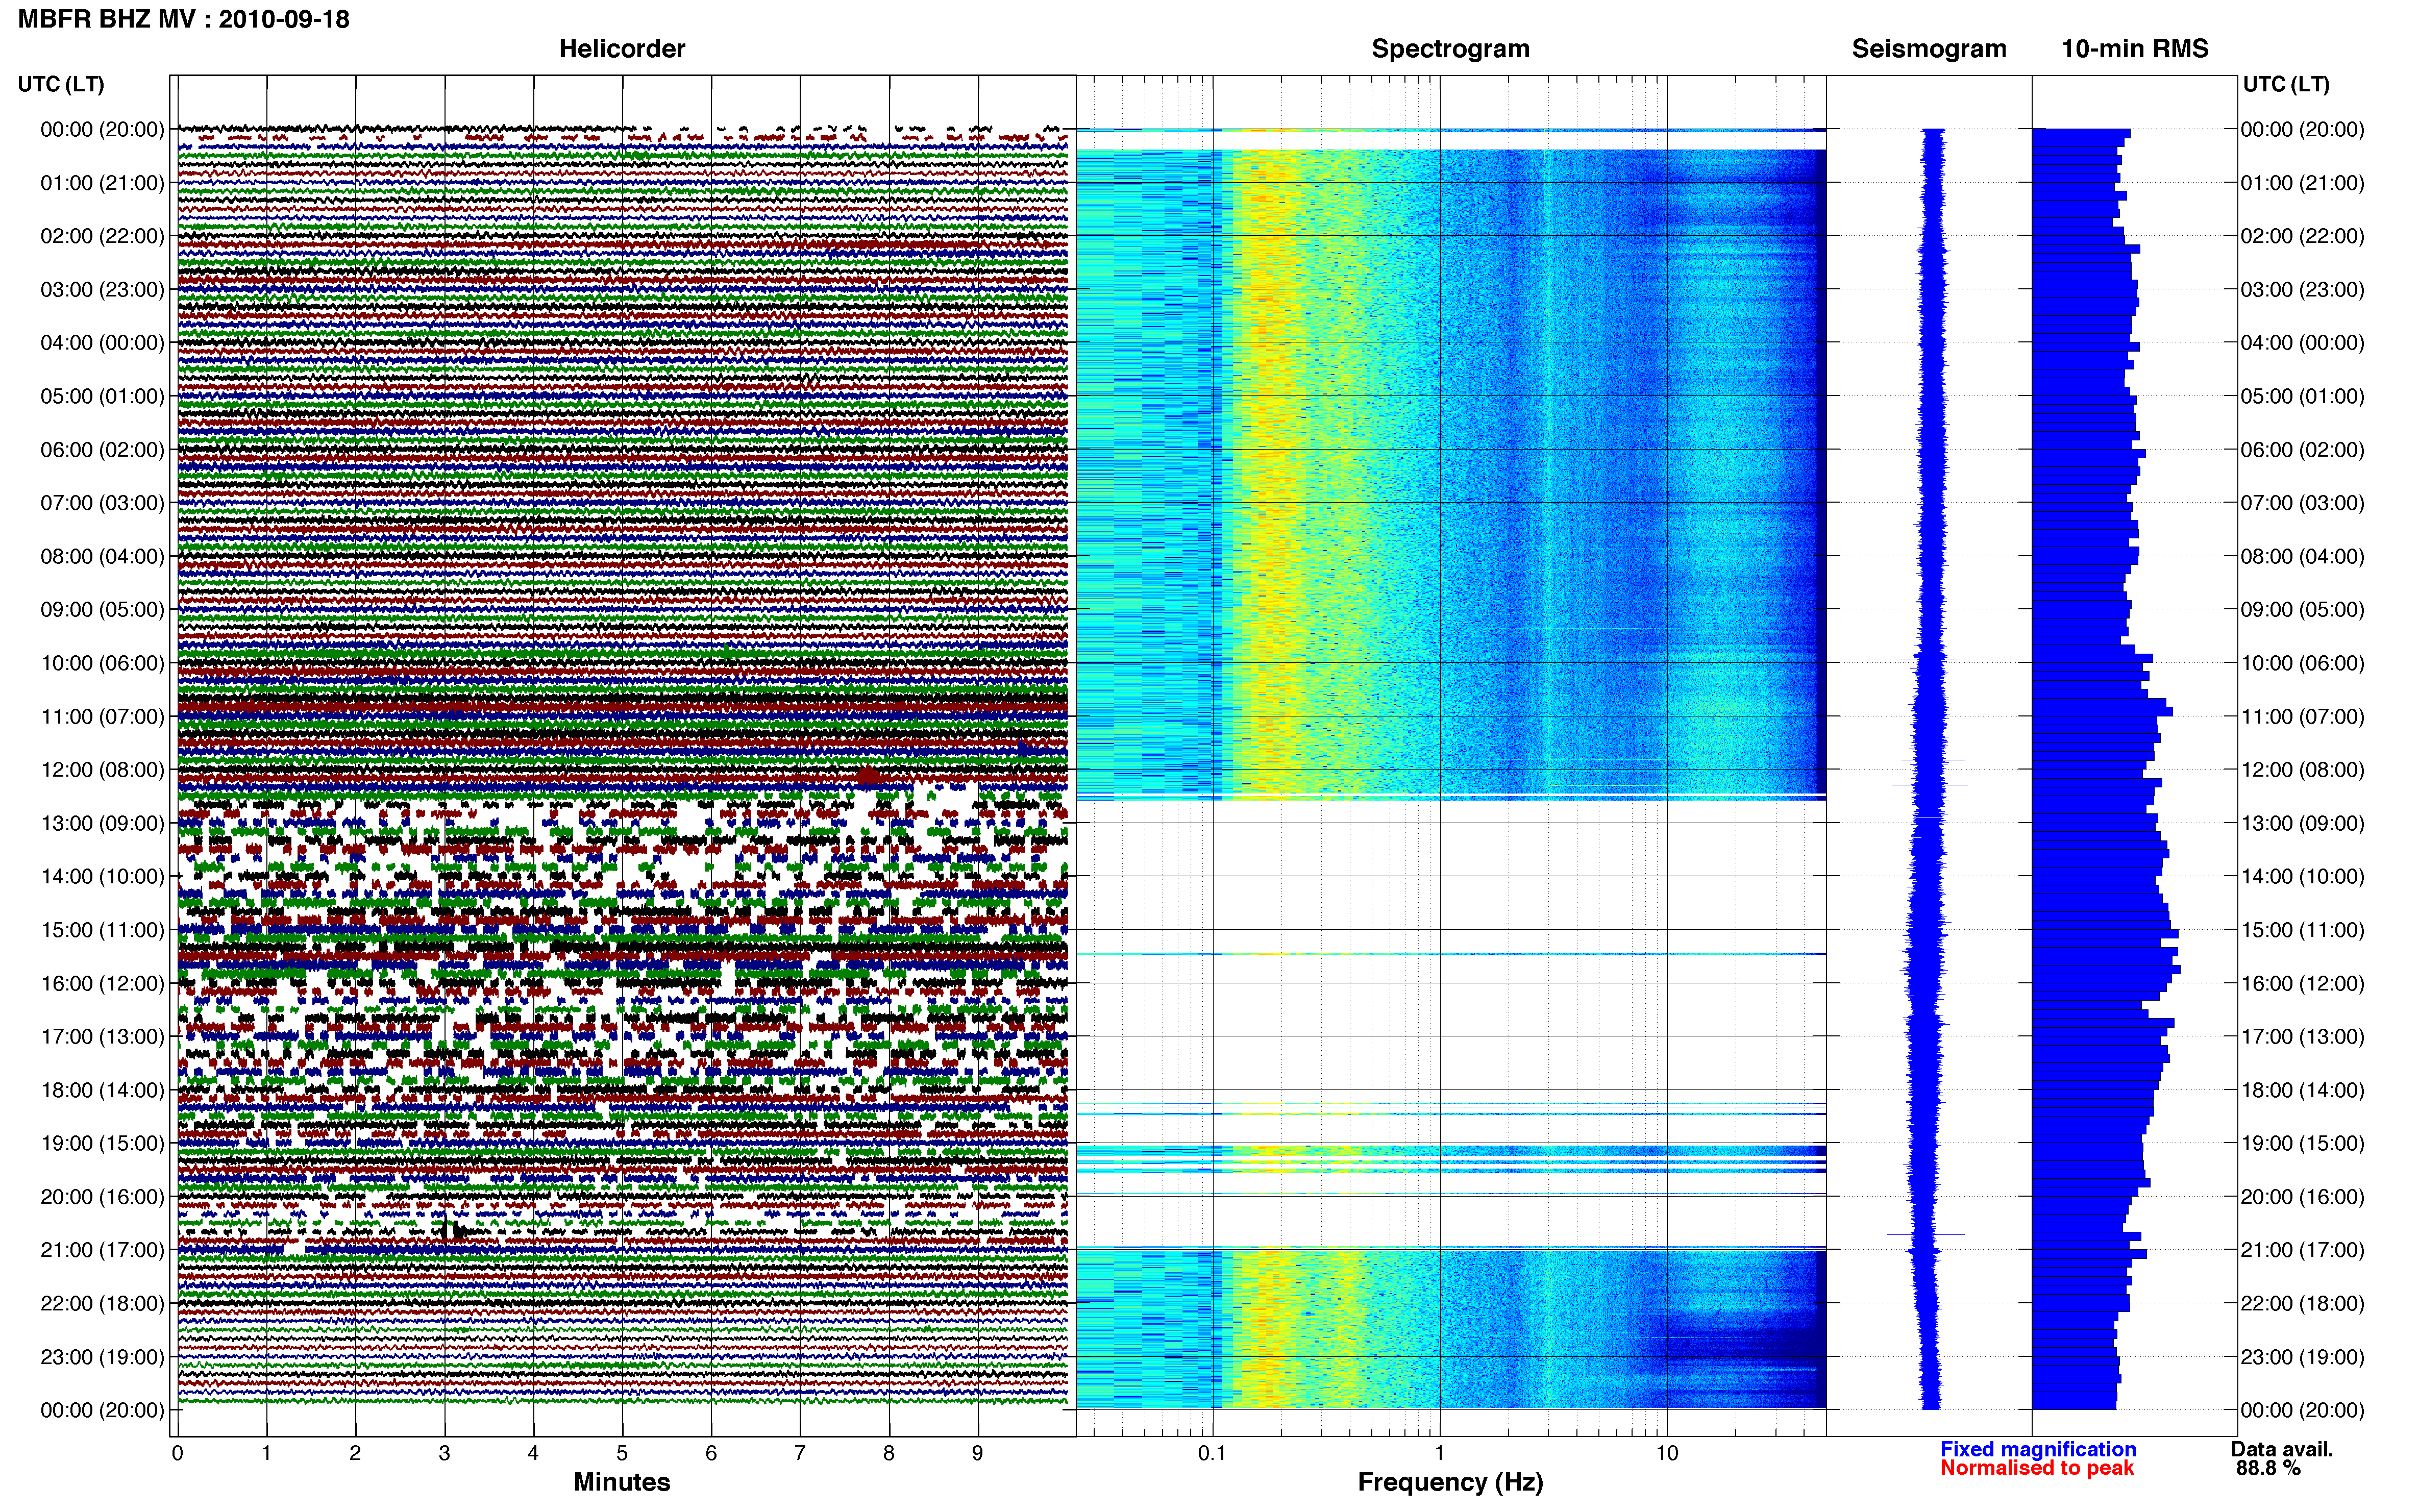
Task: Click the '5' tick on Minutes axis
Action: [622, 1453]
